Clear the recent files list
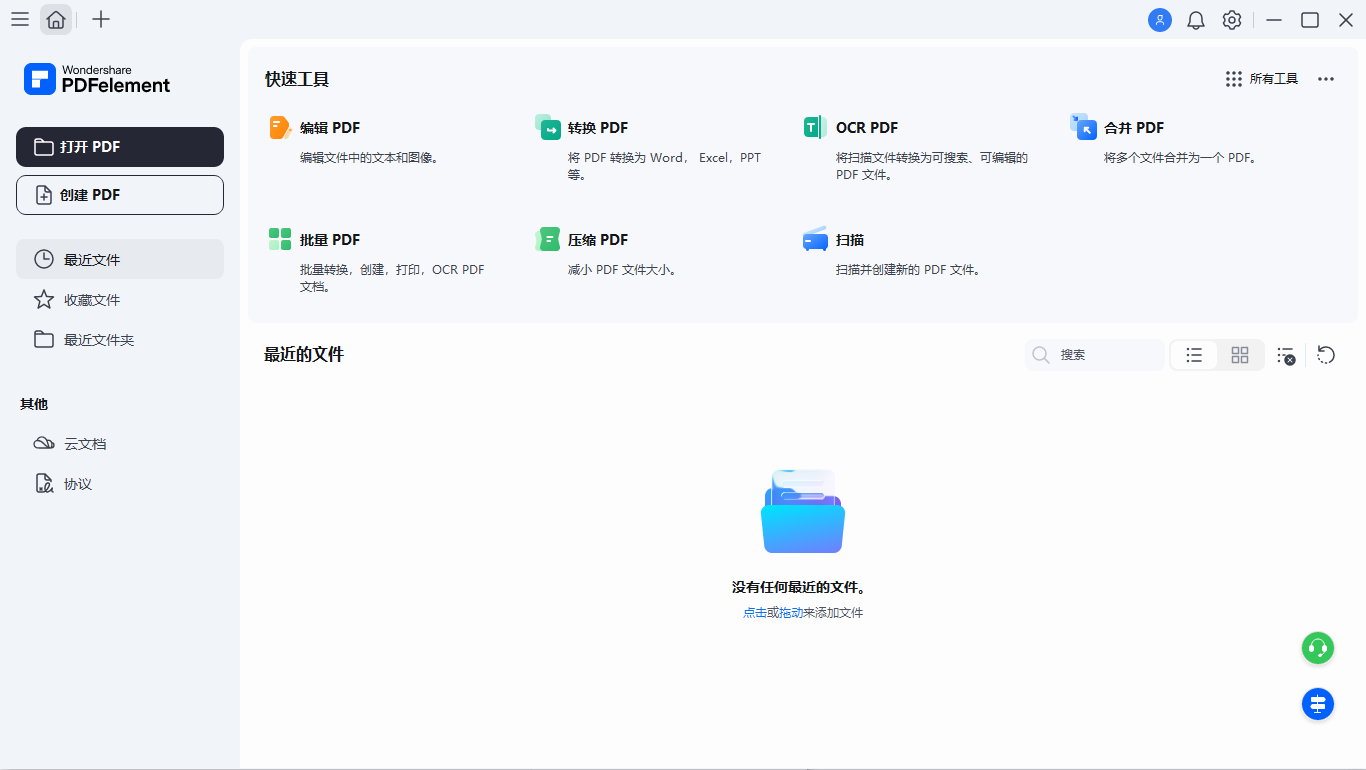This screenshot has width=1366, height=770. click(1285, 355)
